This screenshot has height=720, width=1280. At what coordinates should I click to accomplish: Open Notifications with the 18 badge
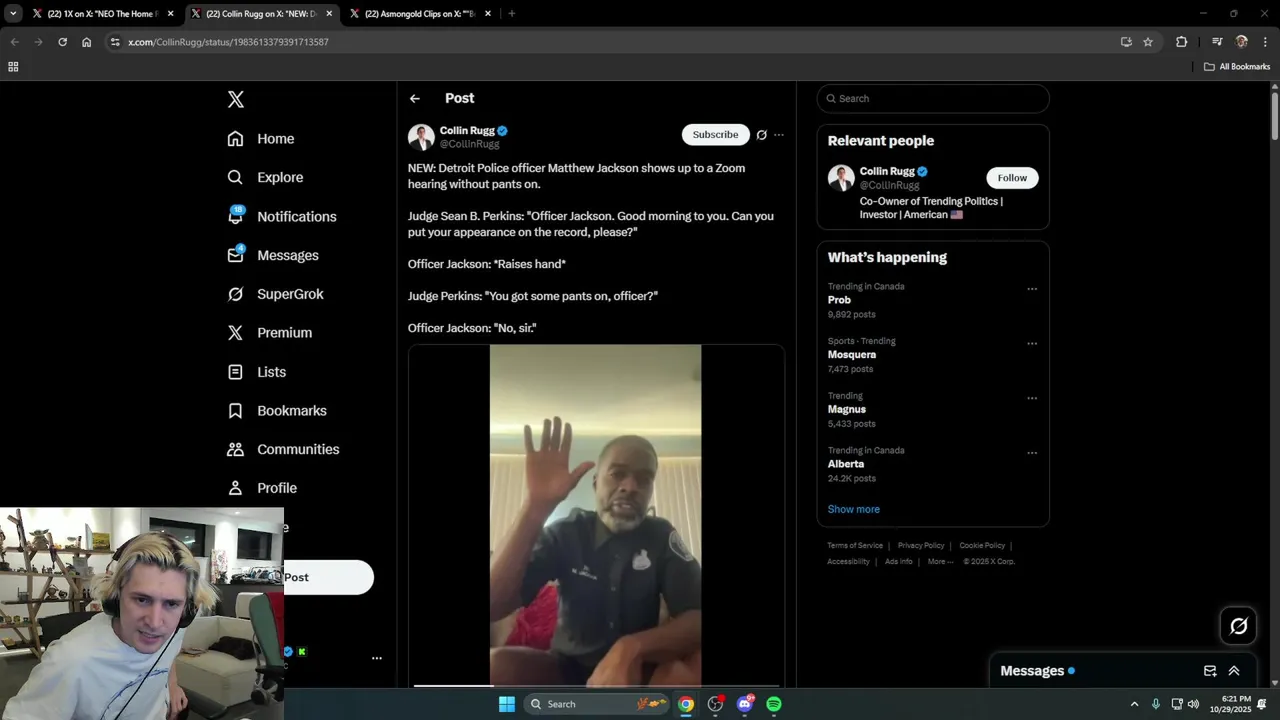[x=282, y=216]
